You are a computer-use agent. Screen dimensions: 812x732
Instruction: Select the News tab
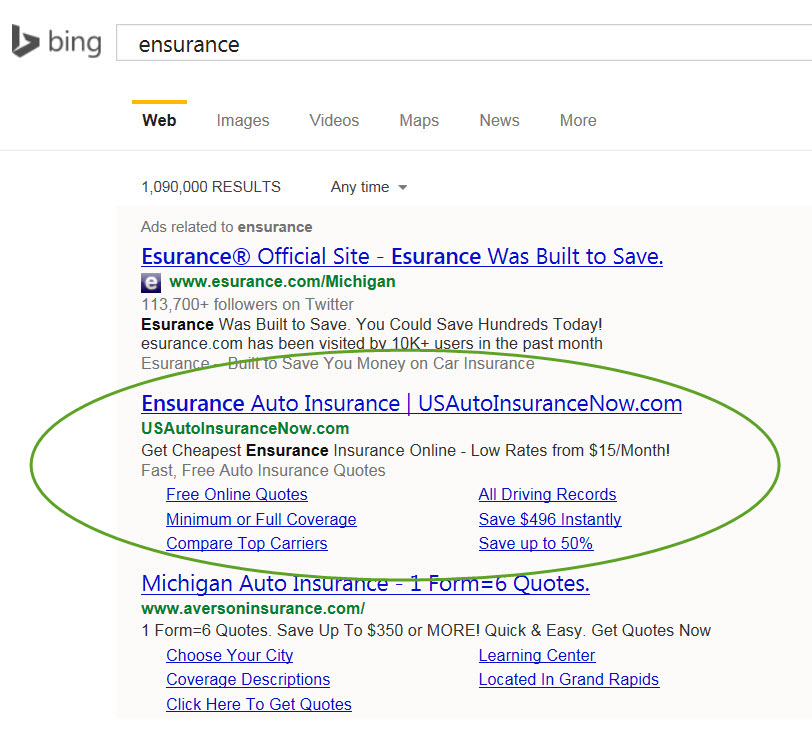499,120
